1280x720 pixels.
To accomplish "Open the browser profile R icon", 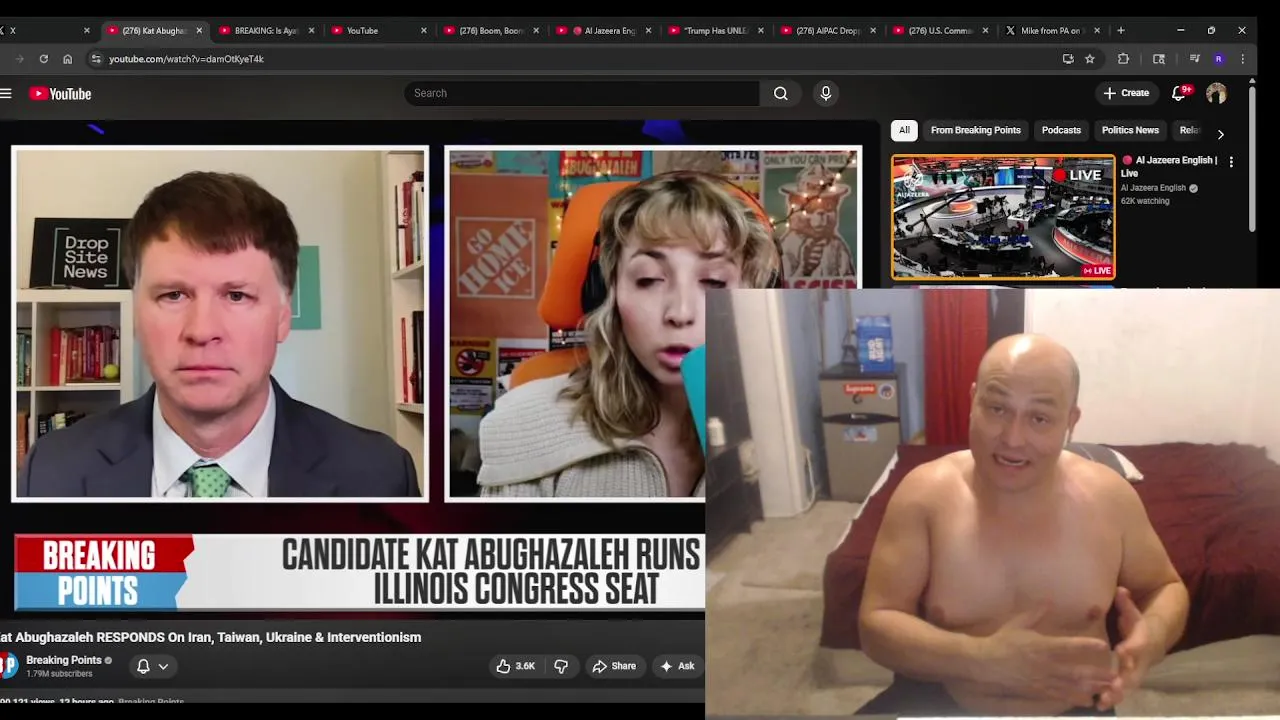I will click(1218, 59).
